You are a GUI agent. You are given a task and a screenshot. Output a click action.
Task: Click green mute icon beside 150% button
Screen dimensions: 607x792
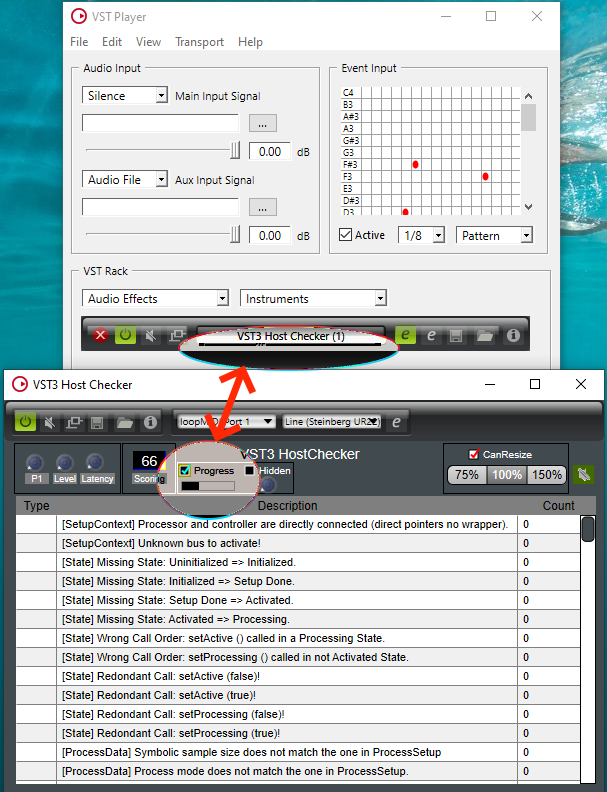(x=583, y=474)
